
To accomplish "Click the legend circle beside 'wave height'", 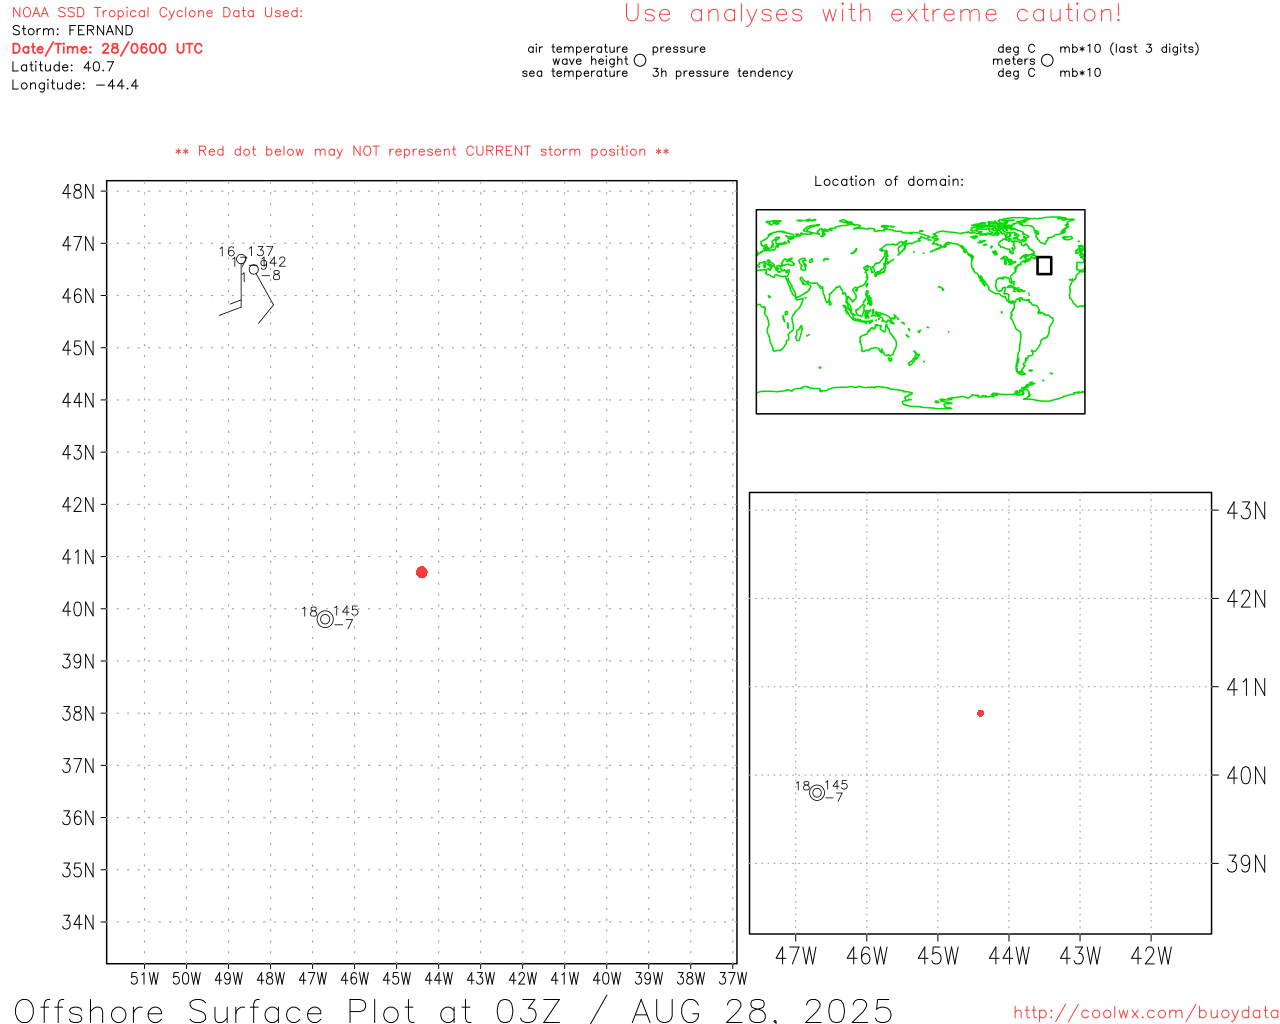I will pyautogui.click(x=640, y=60).
